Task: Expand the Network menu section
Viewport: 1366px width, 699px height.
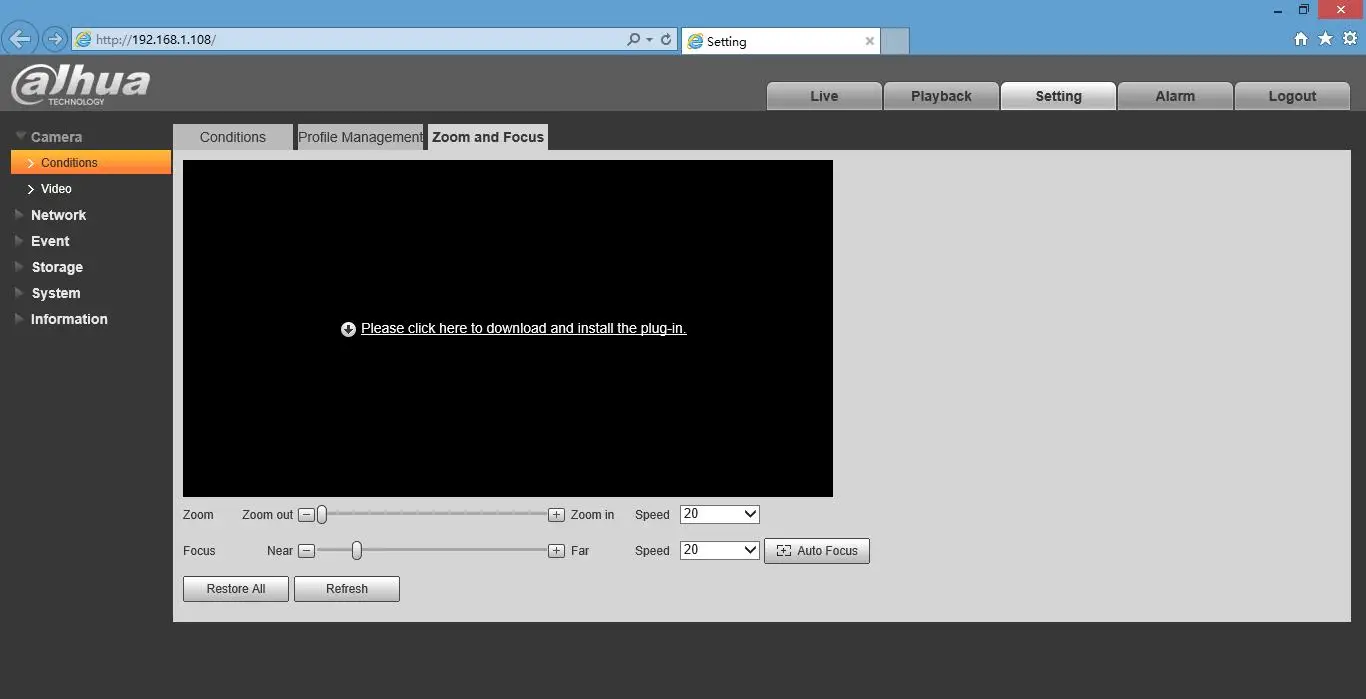Action: pos(58,215)
